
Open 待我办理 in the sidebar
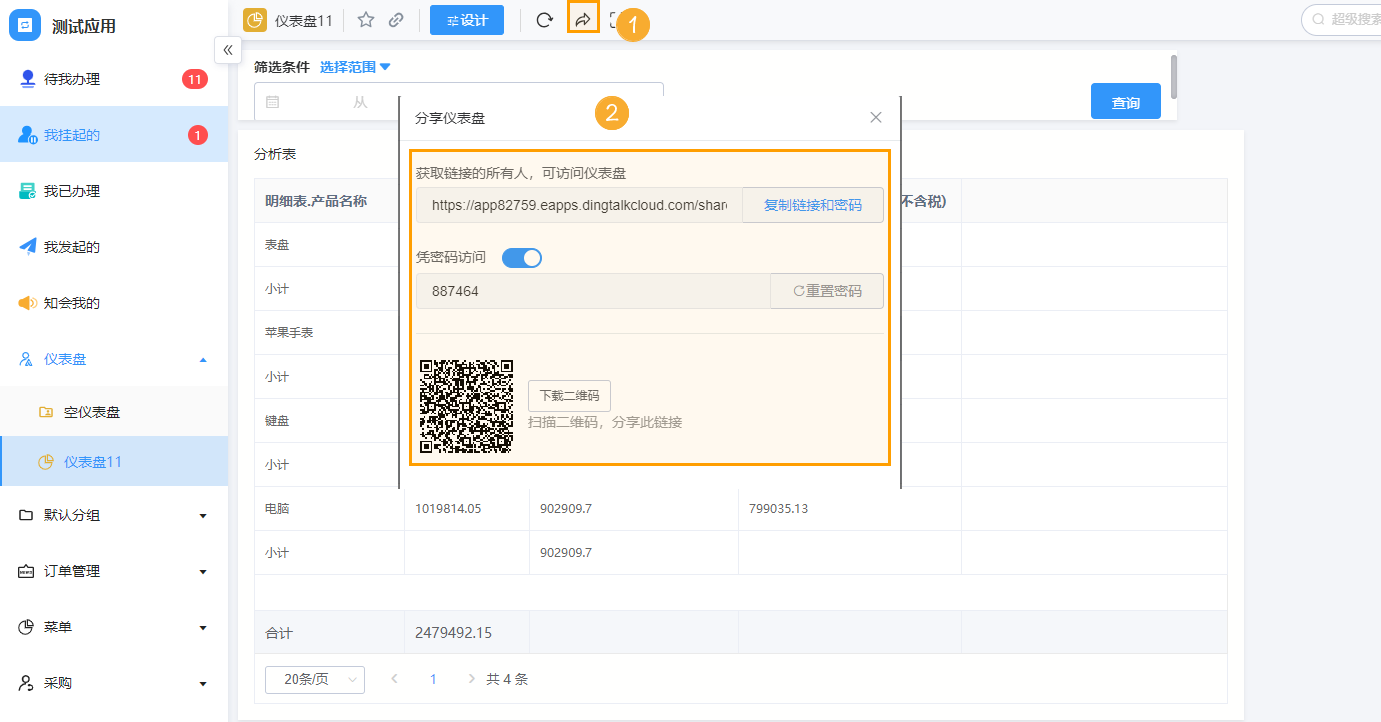72,79
